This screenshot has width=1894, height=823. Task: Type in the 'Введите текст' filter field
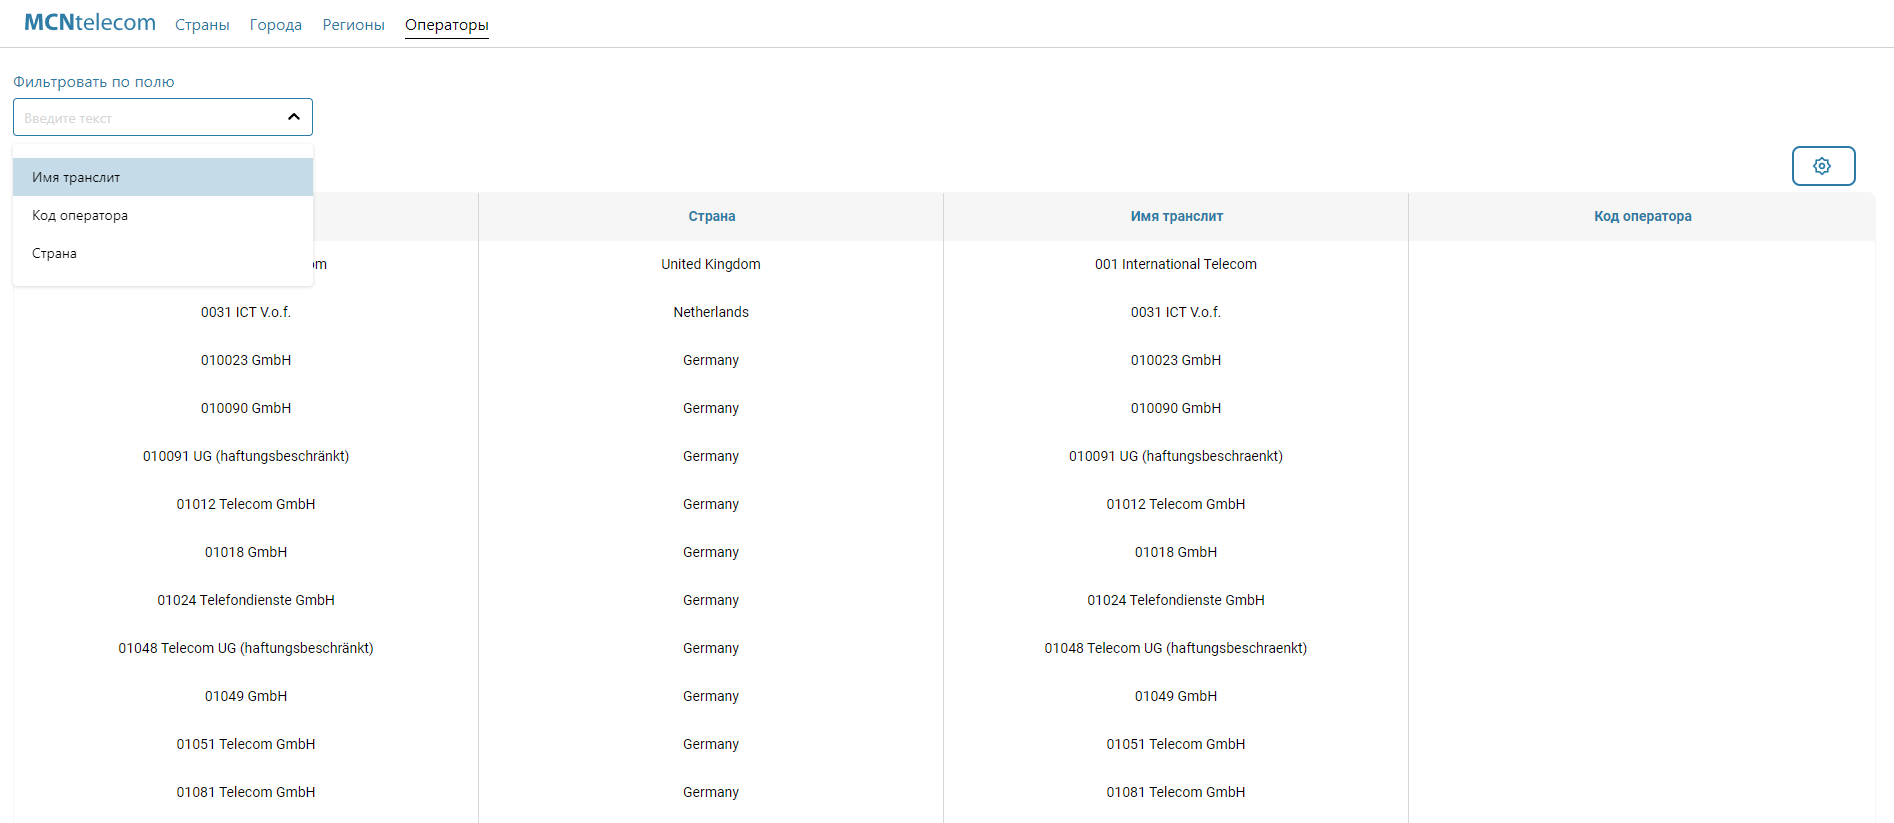point(150,118)
